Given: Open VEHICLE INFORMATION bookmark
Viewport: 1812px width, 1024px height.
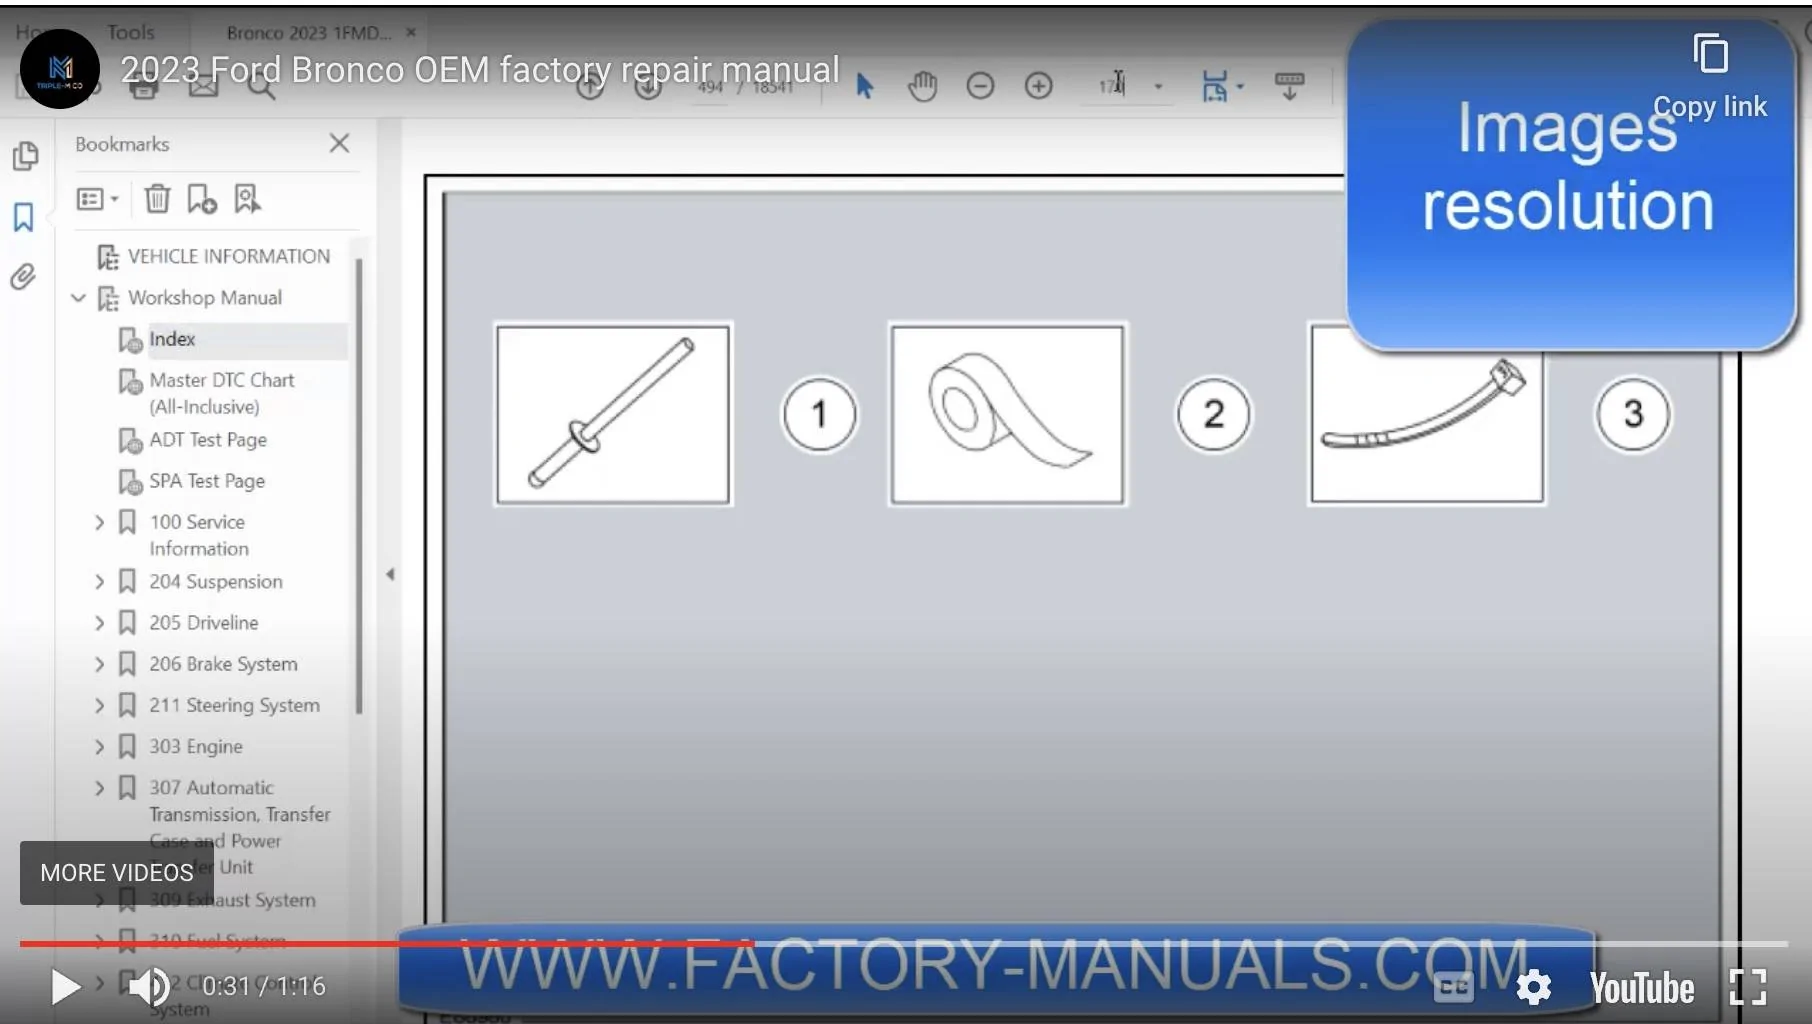Looking at the screenshot, I should (228, 256).
